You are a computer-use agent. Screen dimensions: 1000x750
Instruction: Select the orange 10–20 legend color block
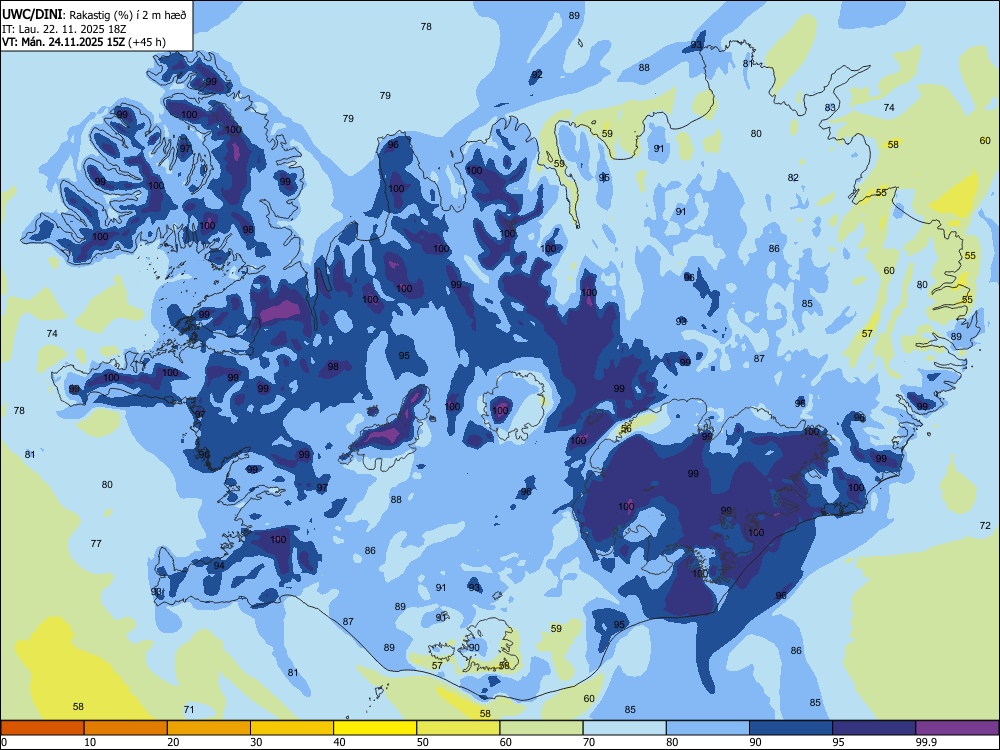coord(126,728)
